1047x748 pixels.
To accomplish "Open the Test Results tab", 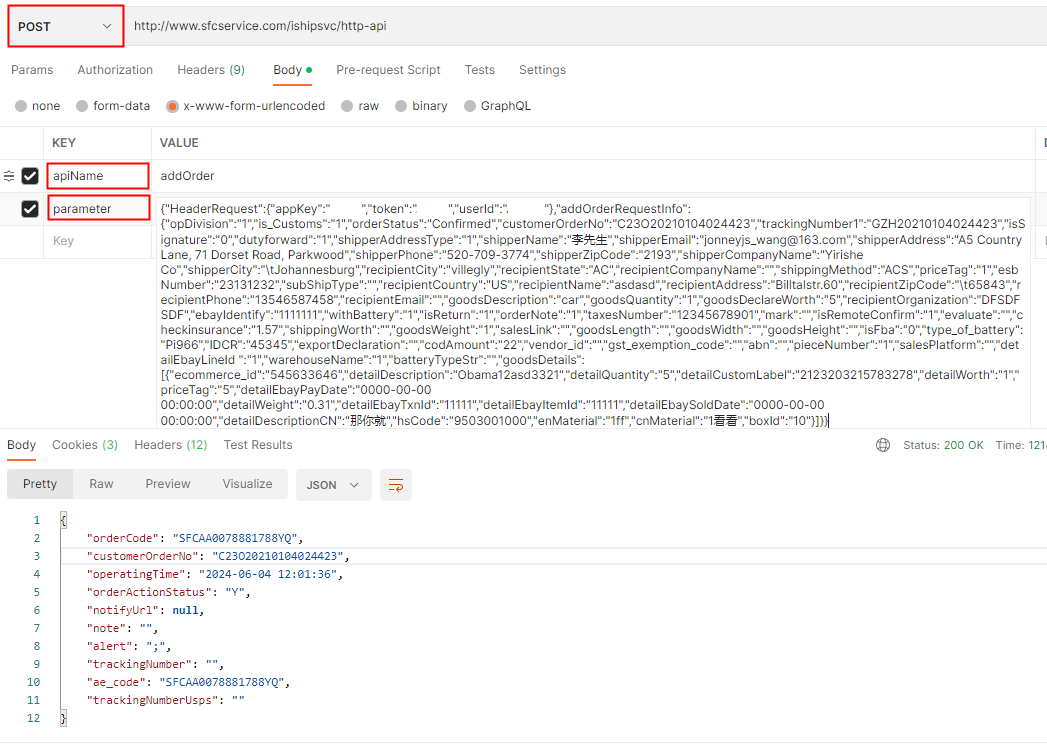I will pyautogui.click(x=258, y=445).
